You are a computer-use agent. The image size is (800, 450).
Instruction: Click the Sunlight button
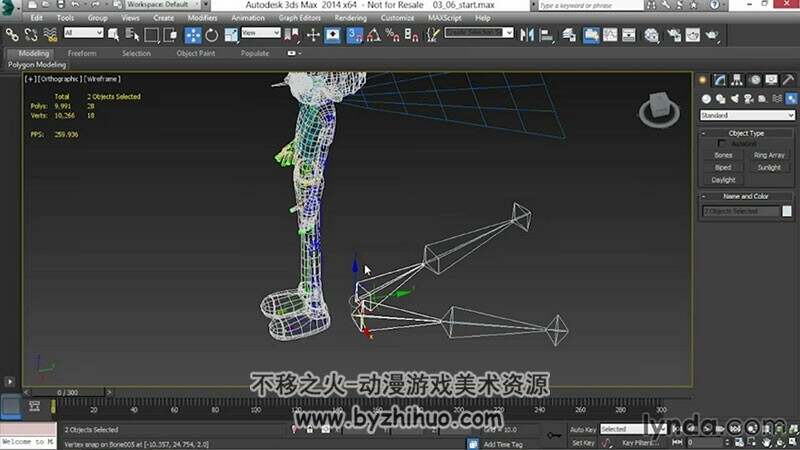click(769, 167)
